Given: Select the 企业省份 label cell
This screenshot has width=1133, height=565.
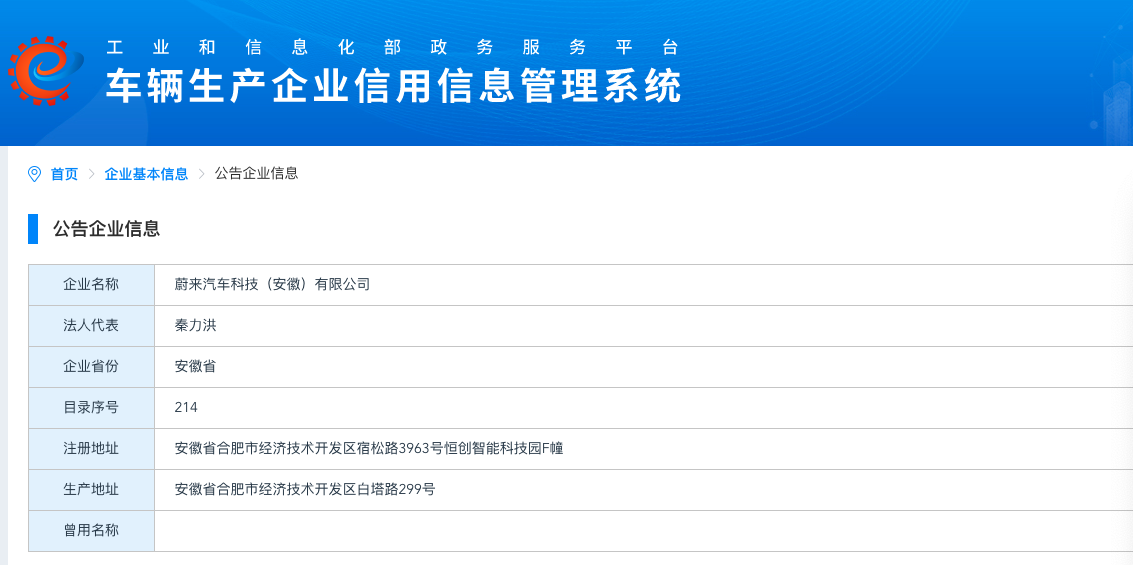Looking at the screenshot, I should pos(91,367).
